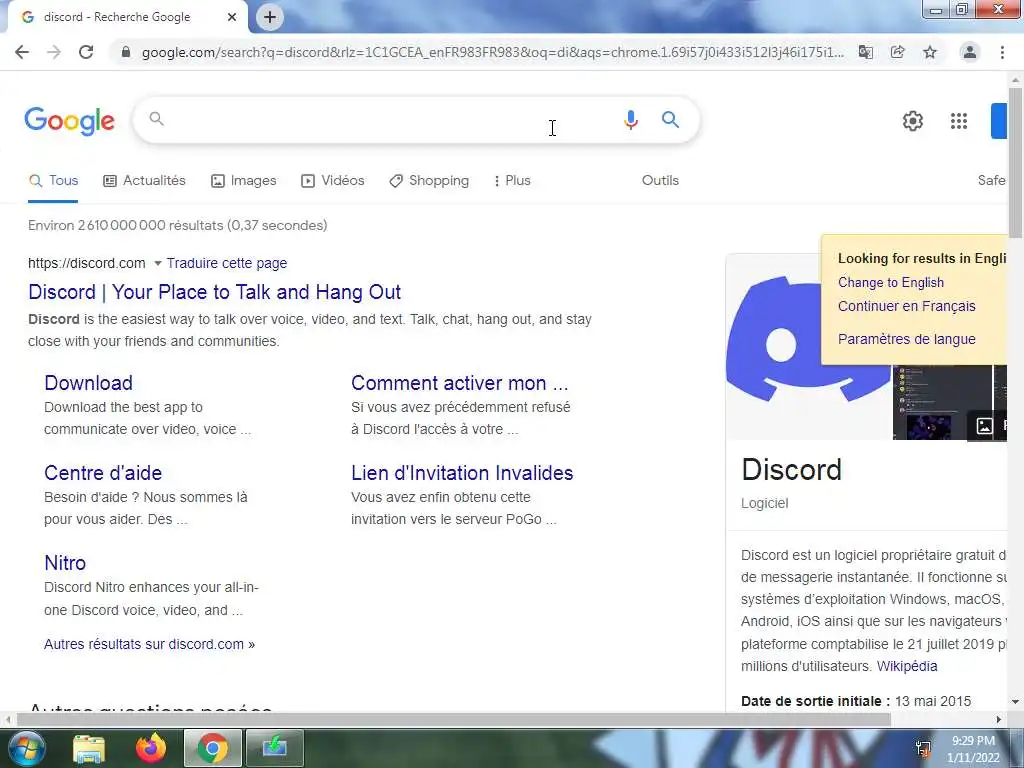
Task: Open a new tab with plus button
Action: (x=270, y=17)
